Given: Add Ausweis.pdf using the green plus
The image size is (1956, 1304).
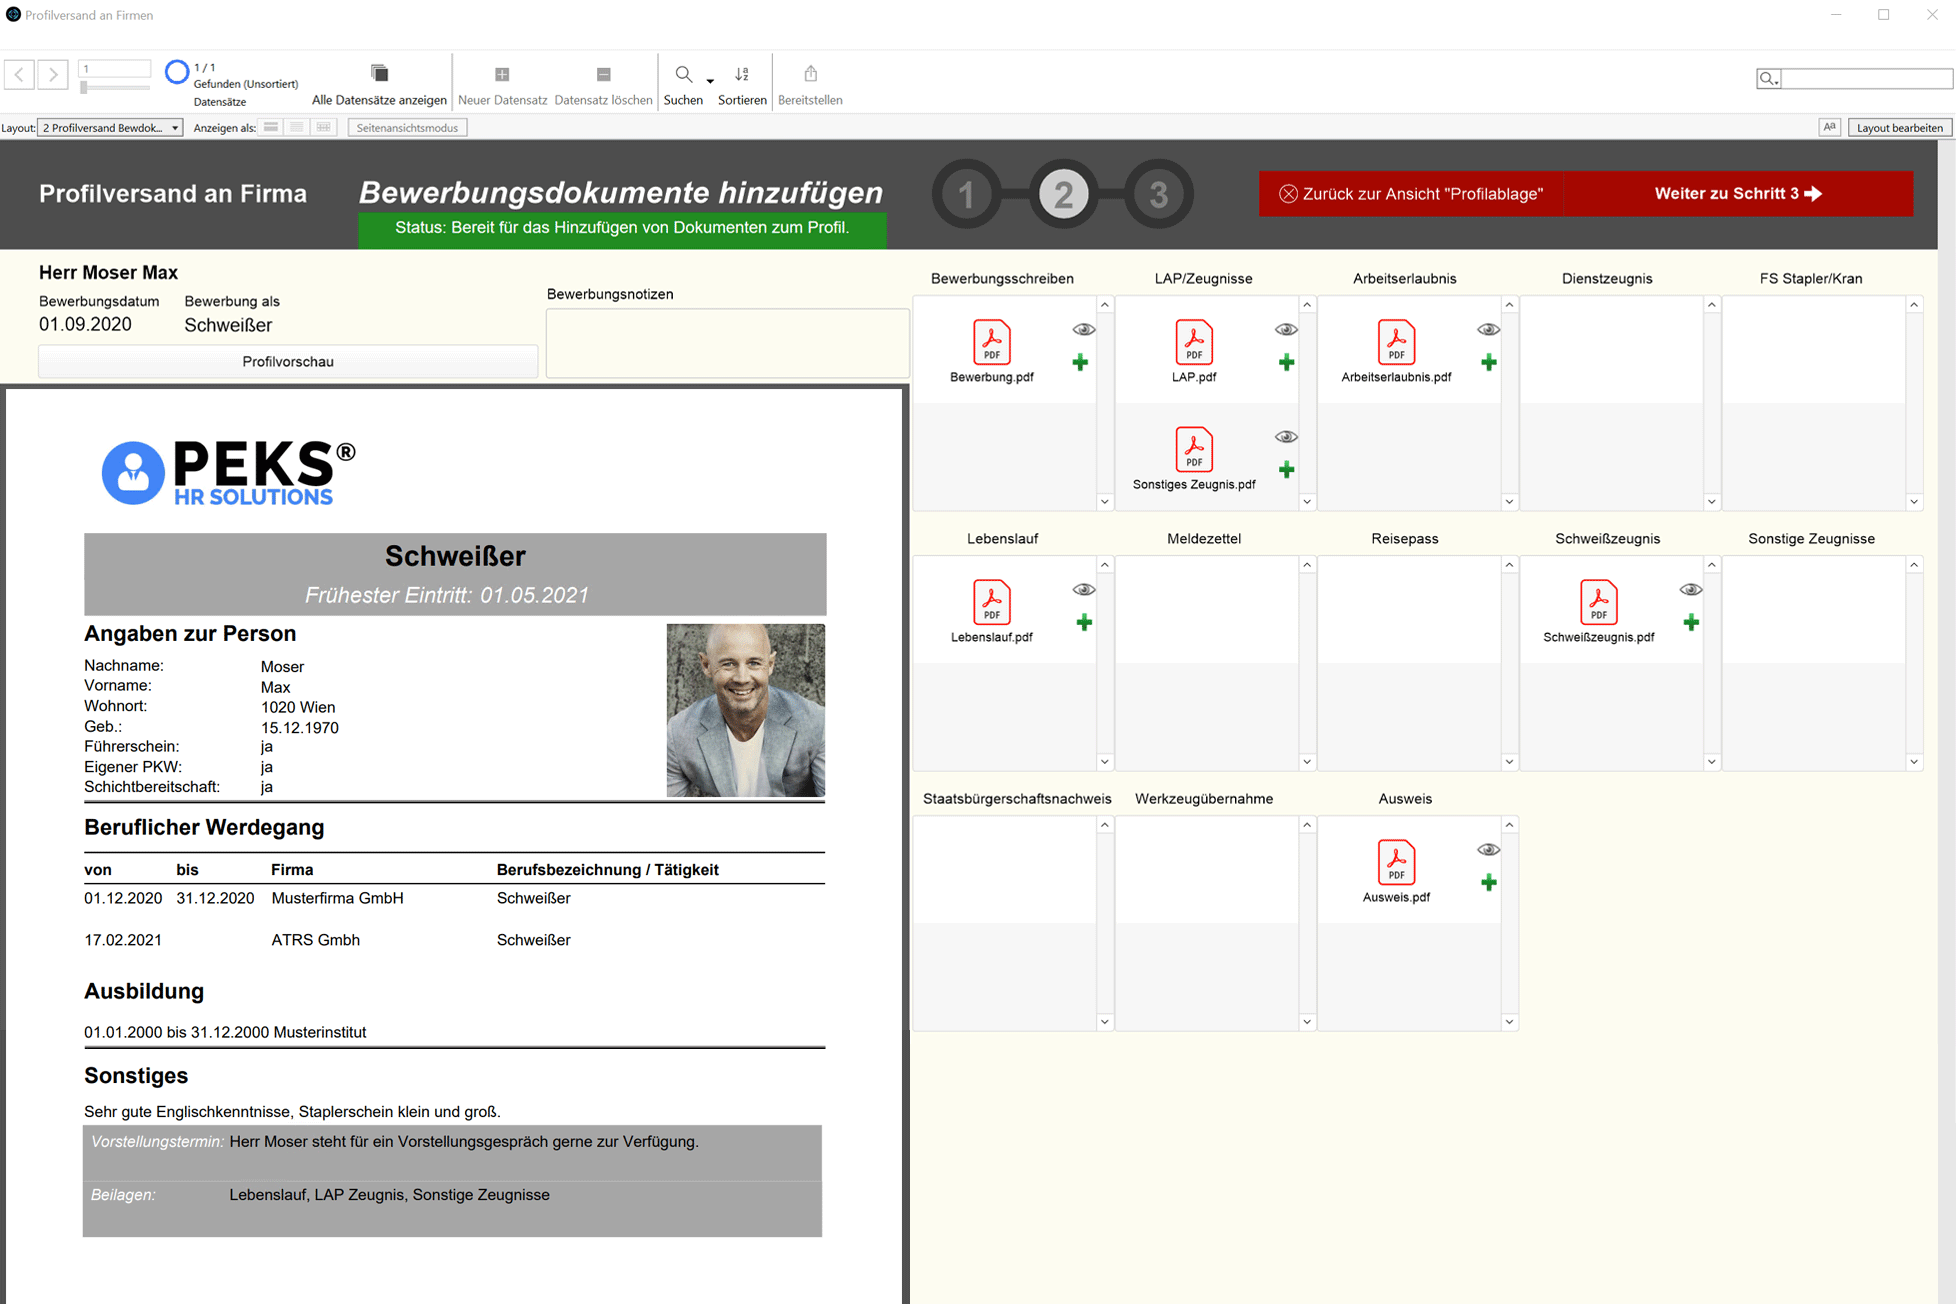Looking at the screenshot, I should (x=1488, y=883).
